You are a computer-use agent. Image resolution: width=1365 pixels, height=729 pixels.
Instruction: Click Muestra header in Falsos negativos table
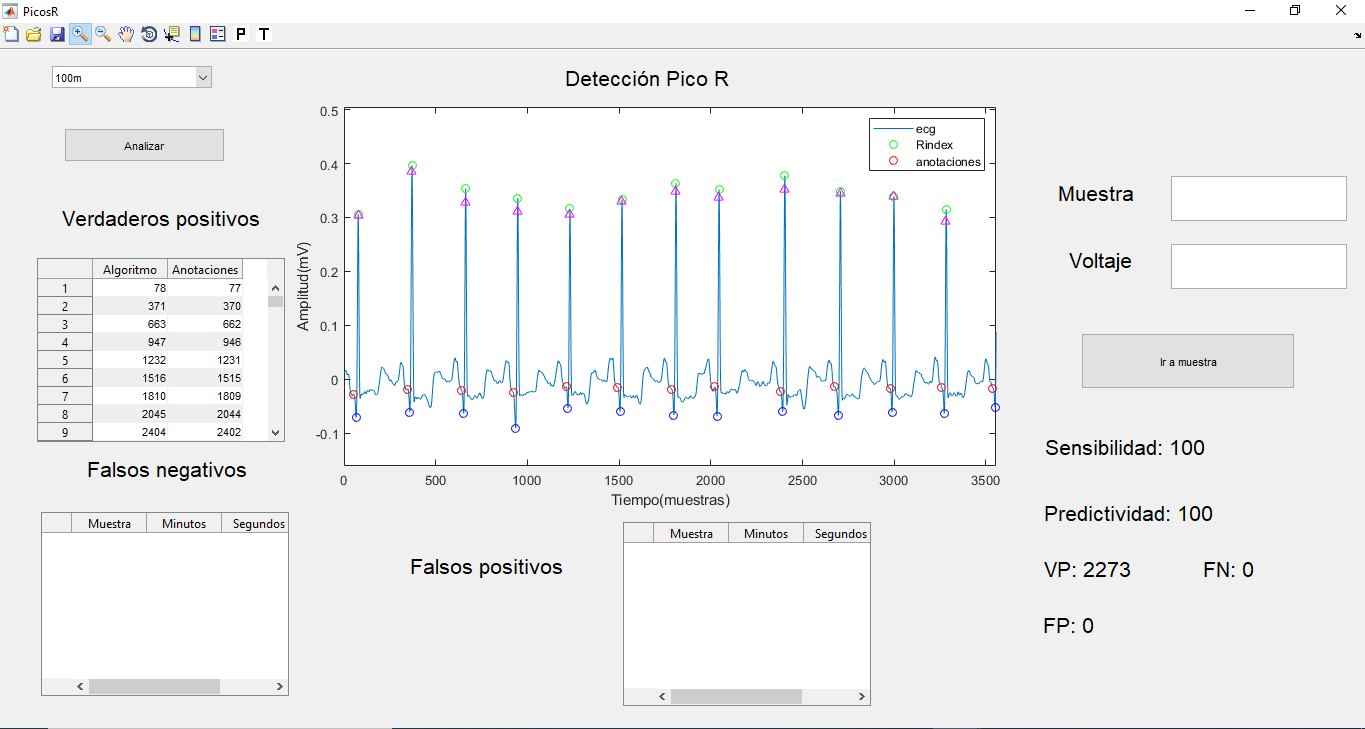point(109,523)
